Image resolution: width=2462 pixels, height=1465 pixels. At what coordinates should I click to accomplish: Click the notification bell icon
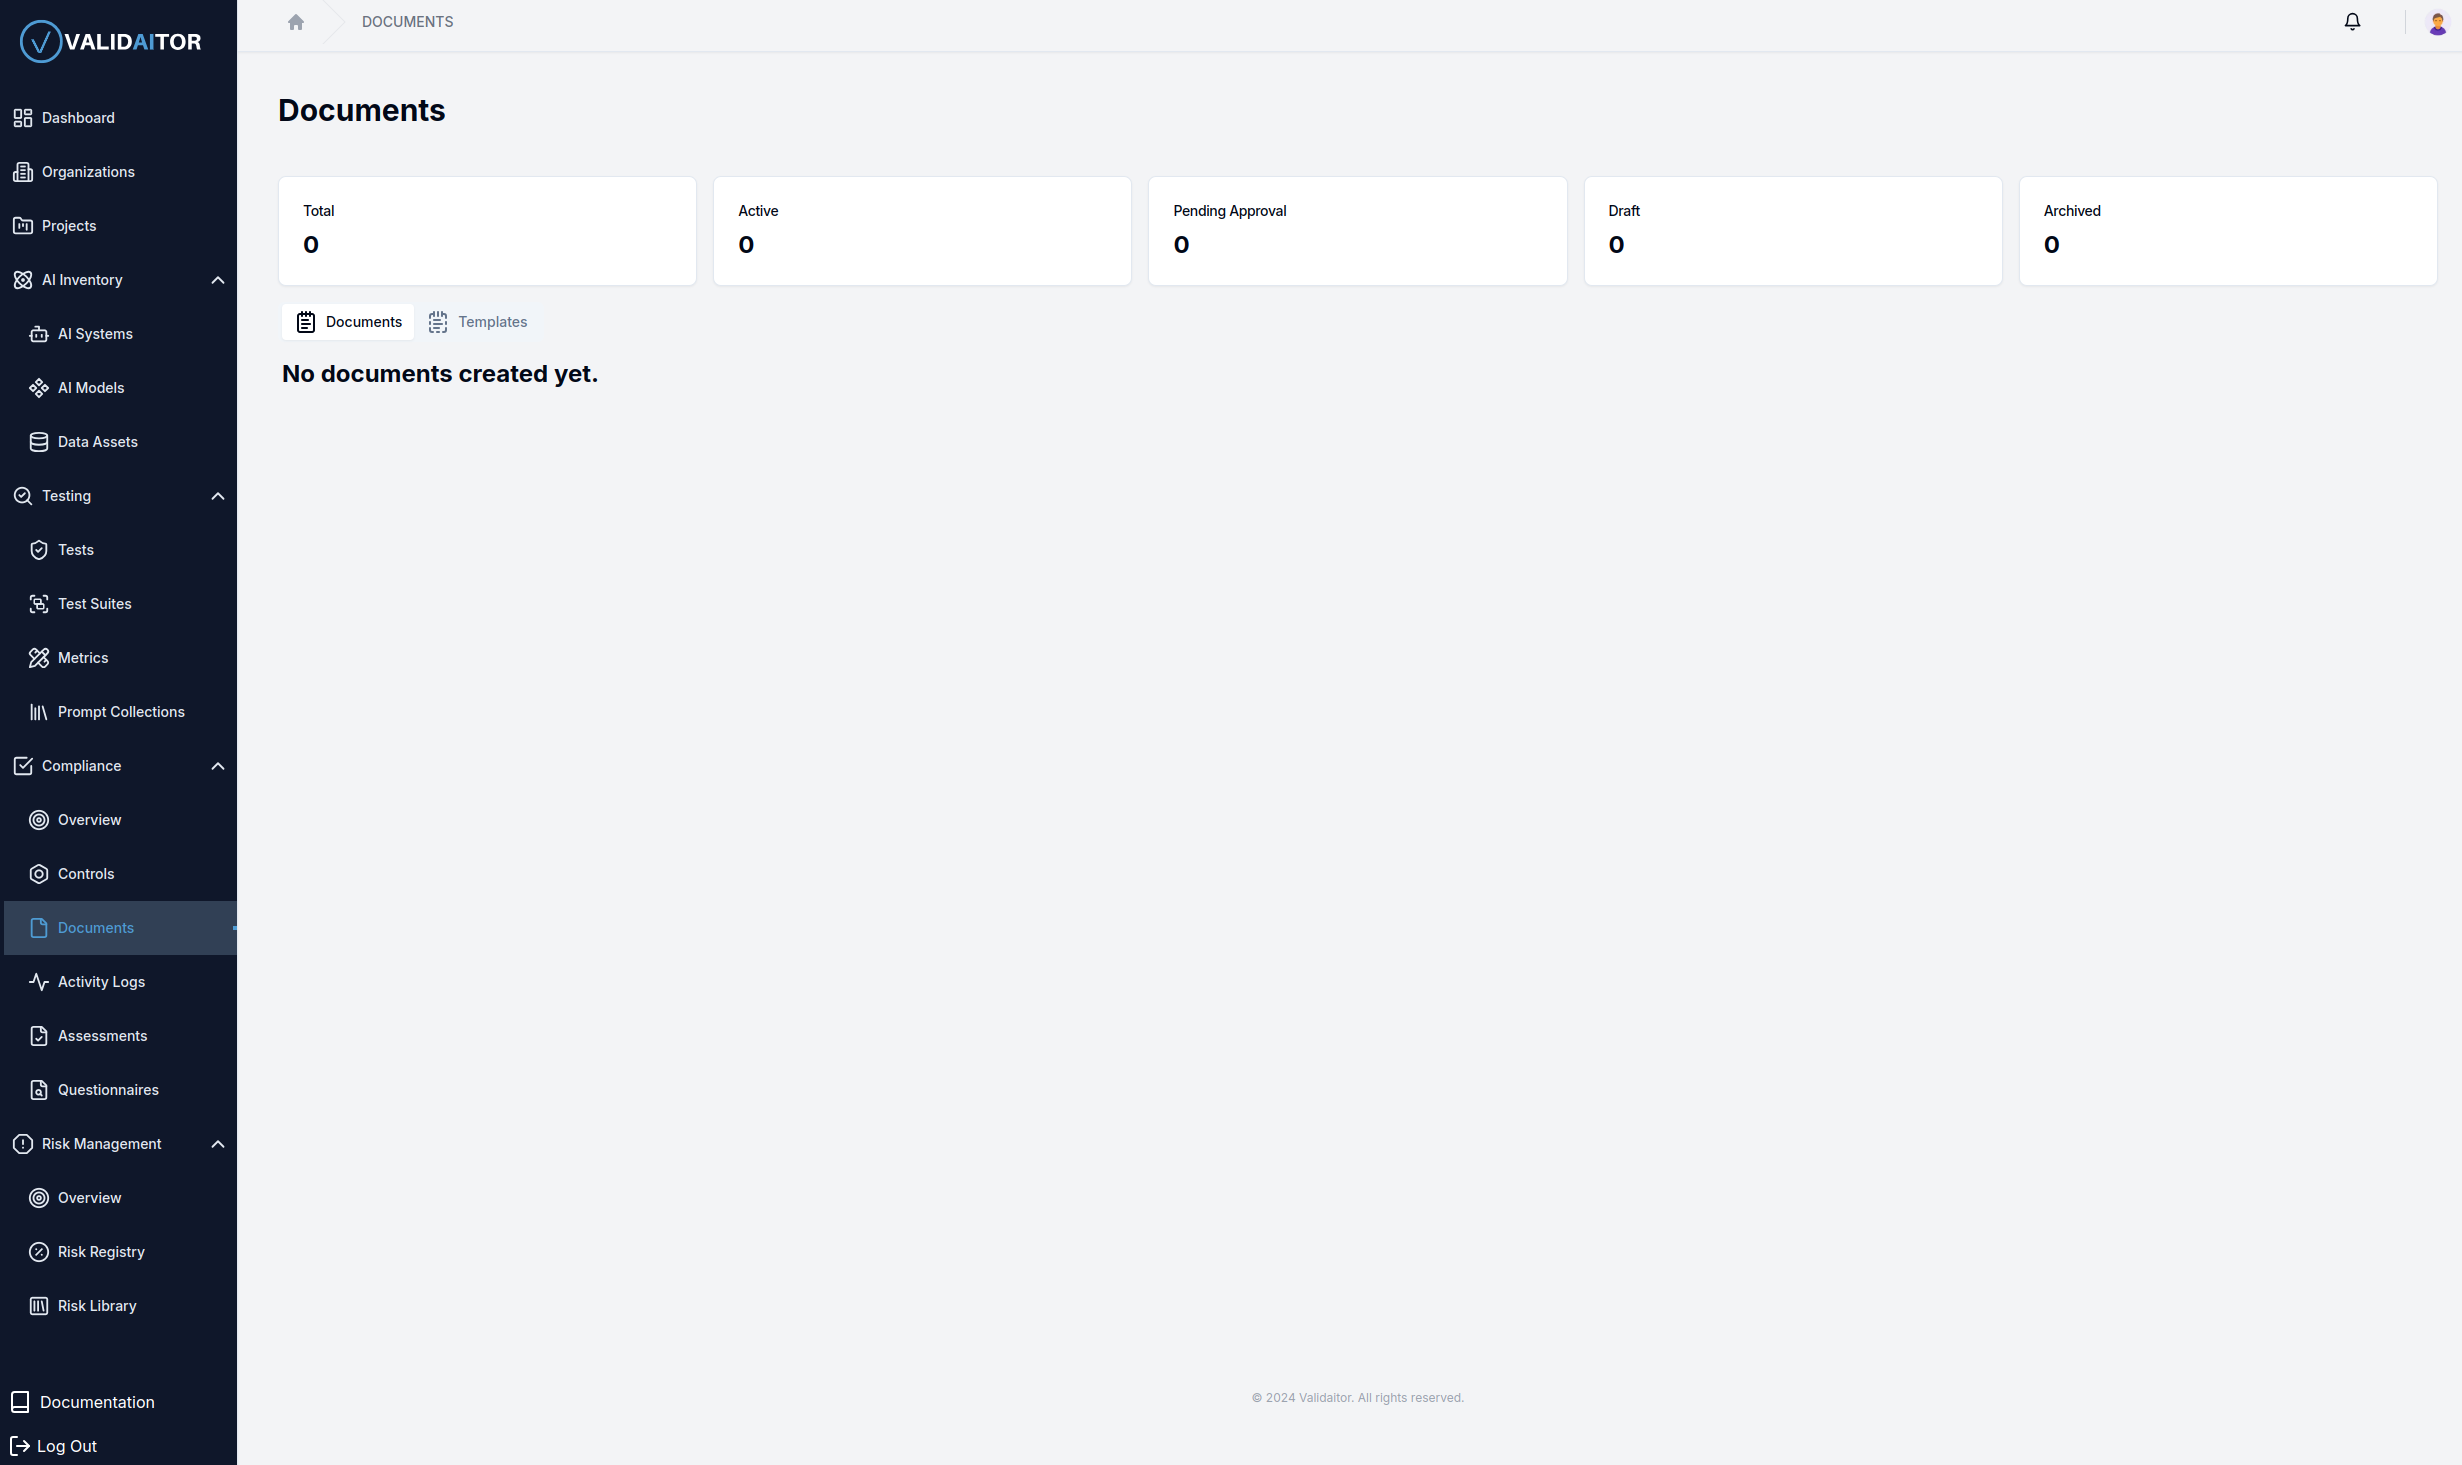tap(2352, 21)
